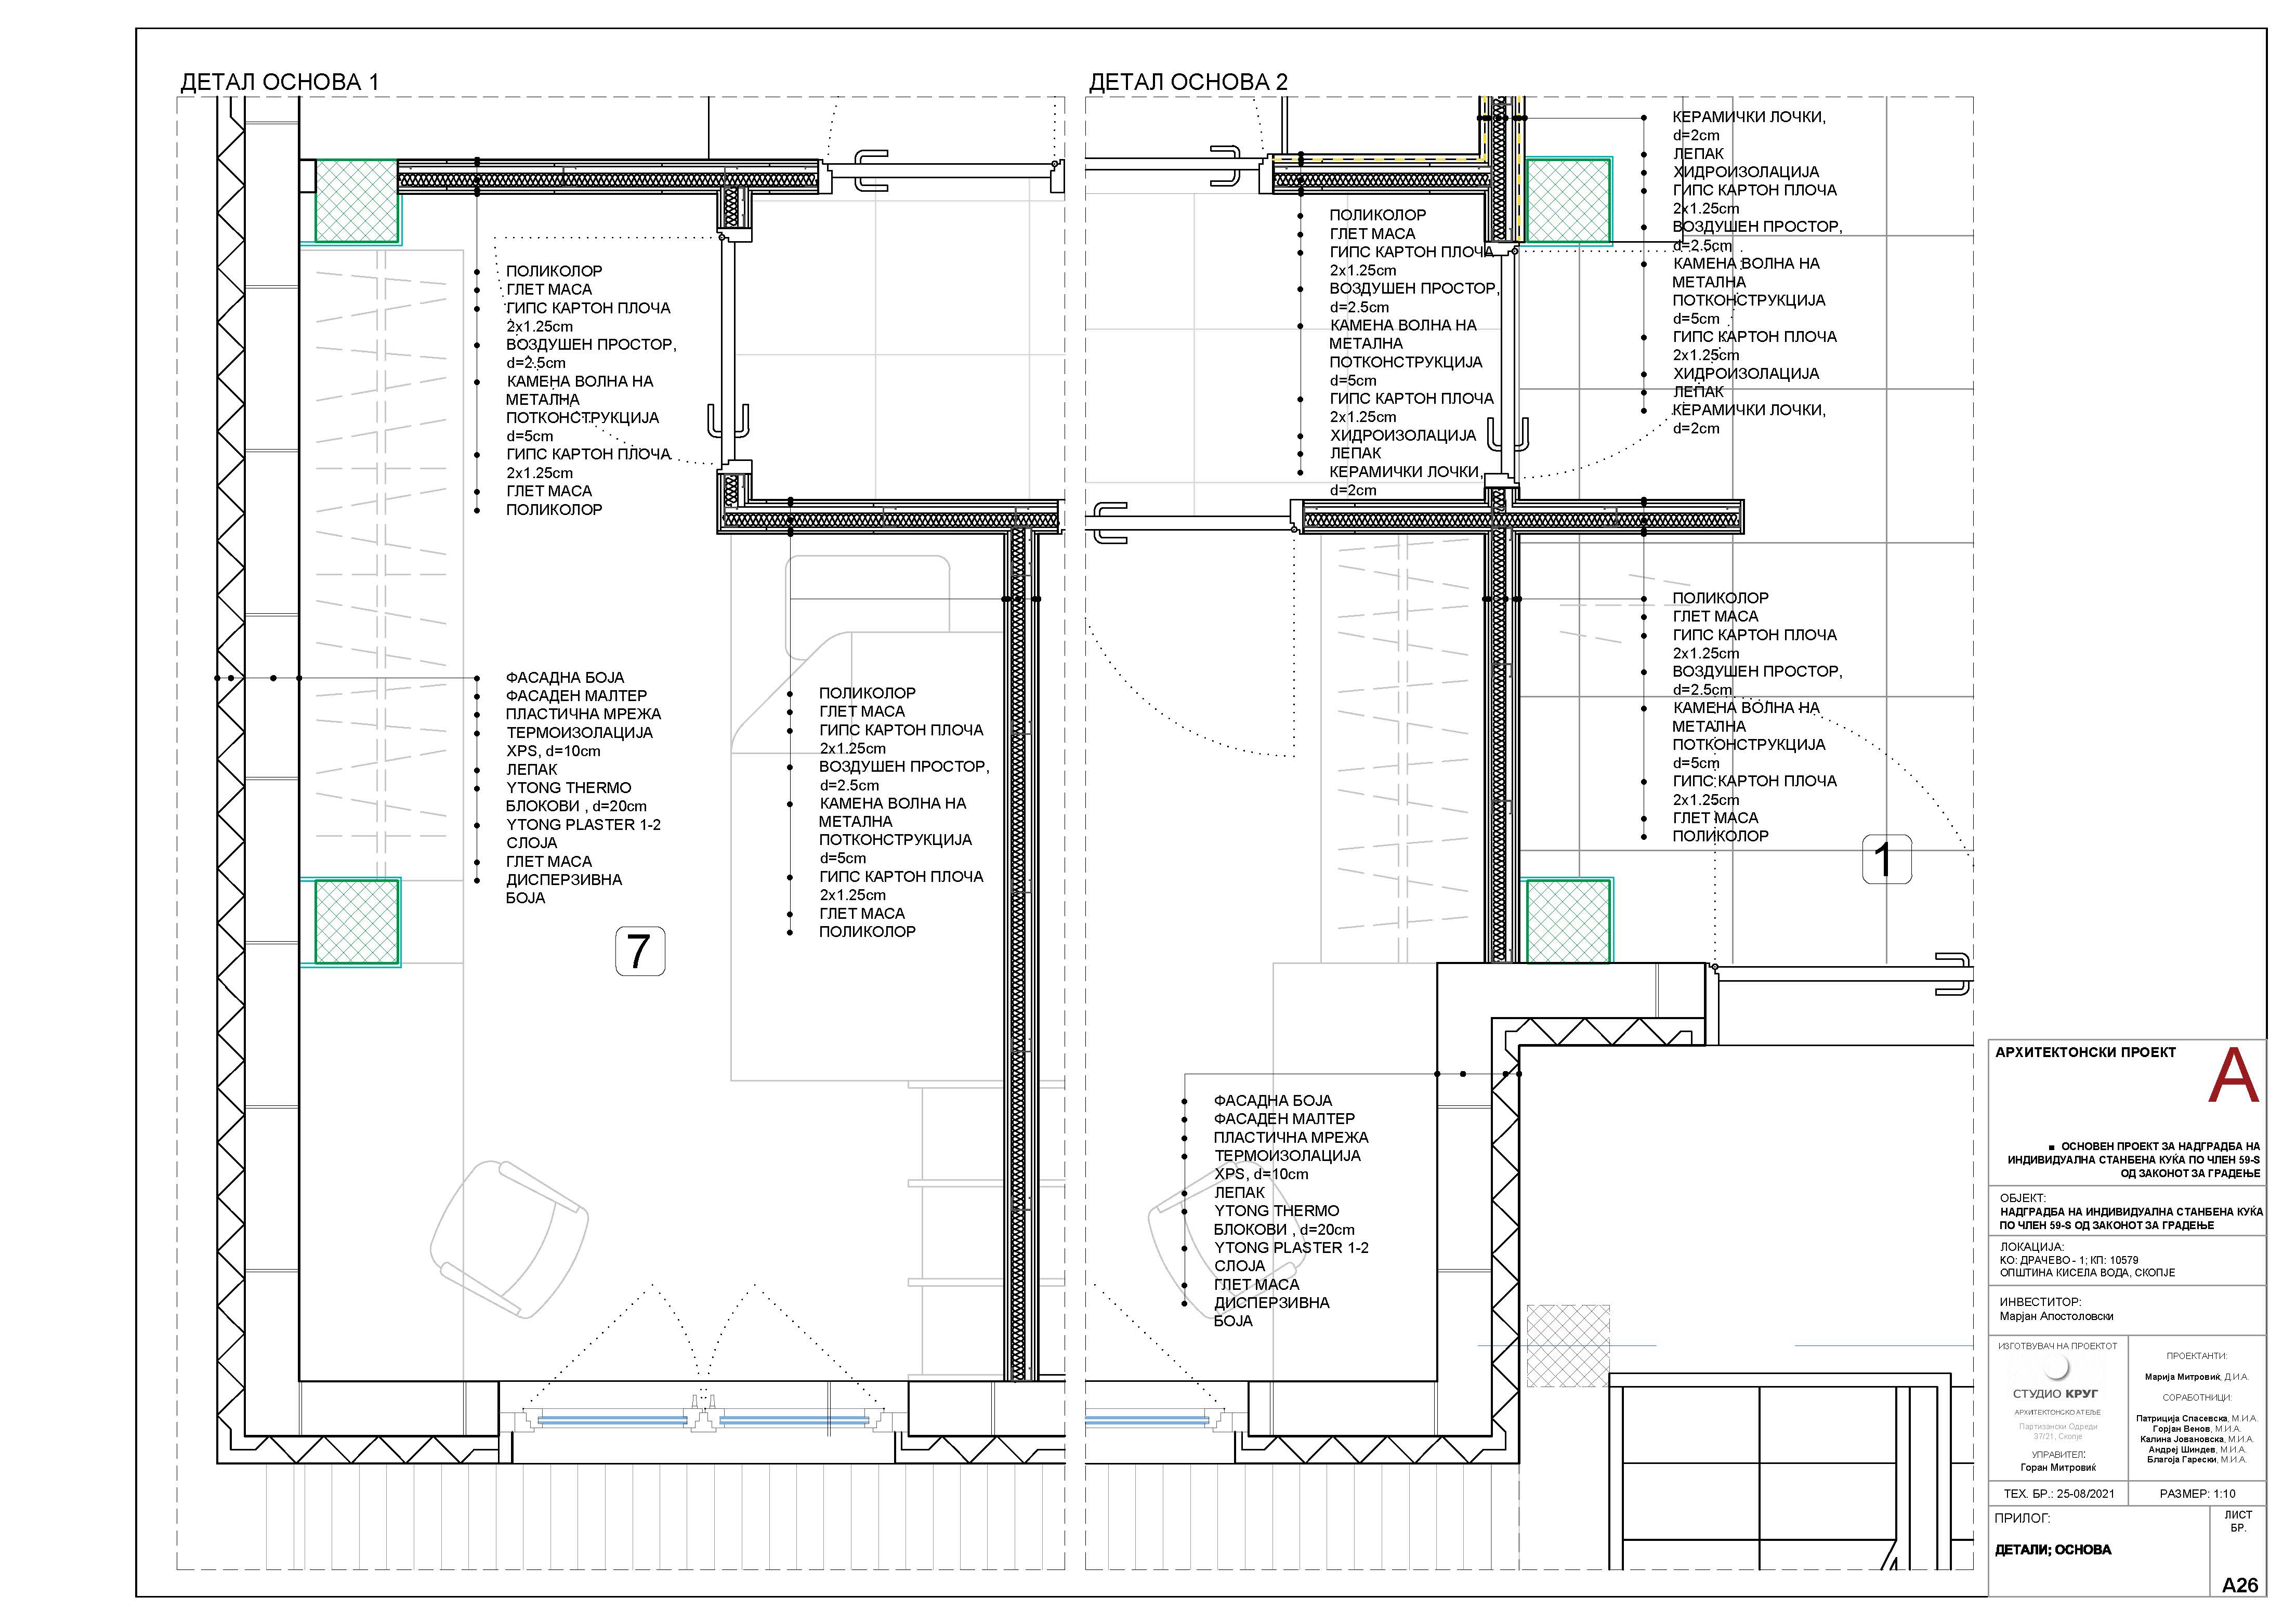The width and height of the screenshot is (2296, 1623).
Task: Click the ТЕХ. БР.: 25-08/2021 field
Action: [x=2058, y=1494]
